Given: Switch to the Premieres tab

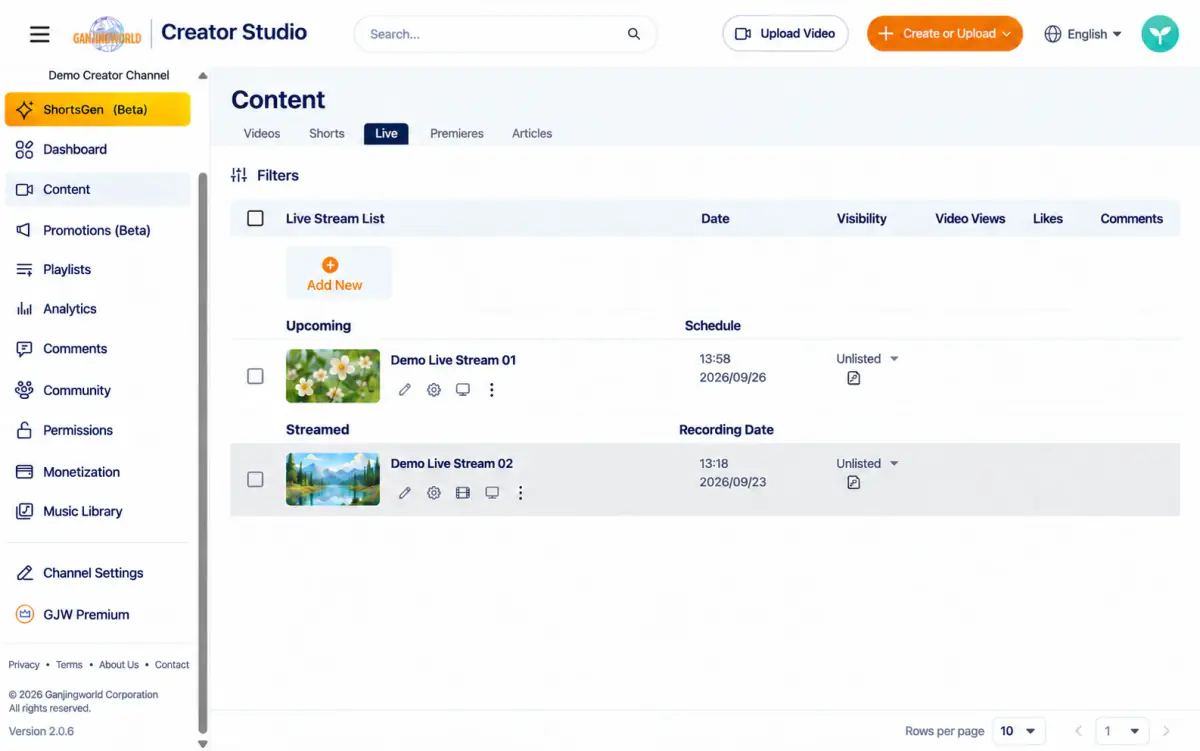Looking at the screenshot, I should coord(457,134).
